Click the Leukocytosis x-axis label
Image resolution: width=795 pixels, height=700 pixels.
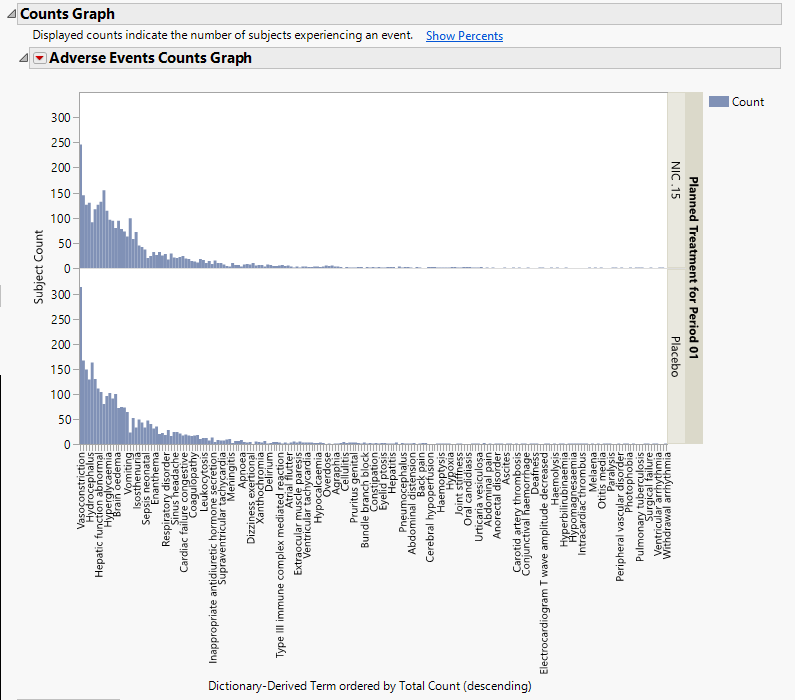coord(204,482)
